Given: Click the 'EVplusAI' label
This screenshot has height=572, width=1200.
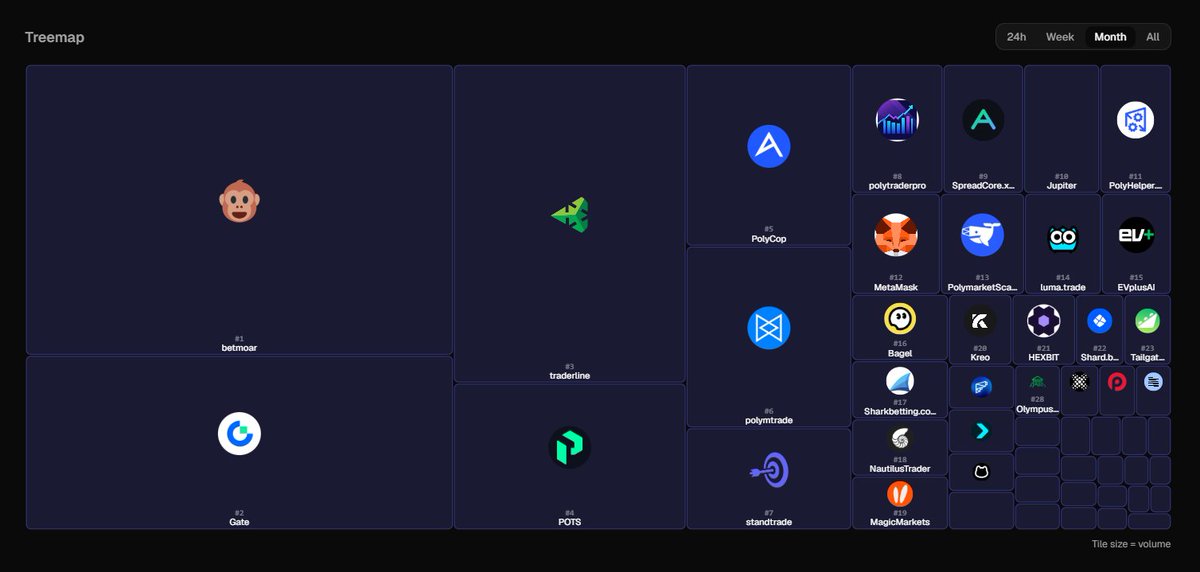Looking at the screenshot, I should pos(1136,287).
